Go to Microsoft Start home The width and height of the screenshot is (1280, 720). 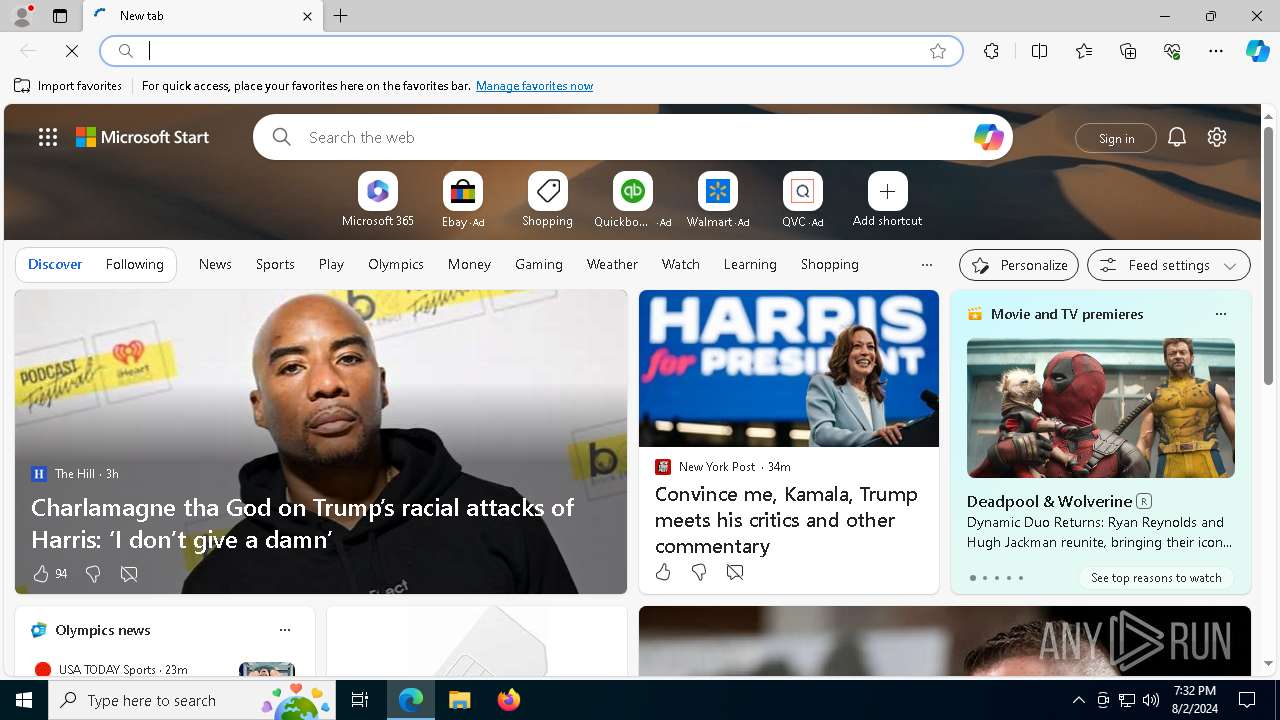[143, 137]
